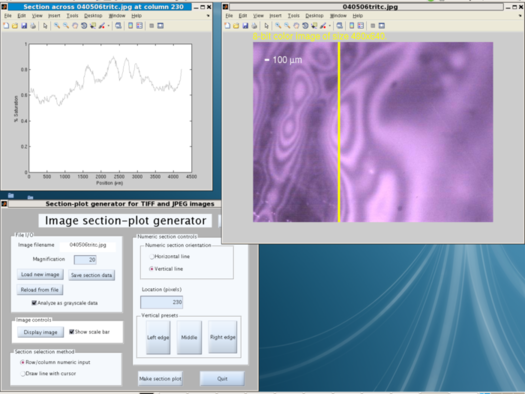Click Save icon in 040506tritc.jpg figure toolbar
Screen dimensions: 525x394
click(245, 26)
